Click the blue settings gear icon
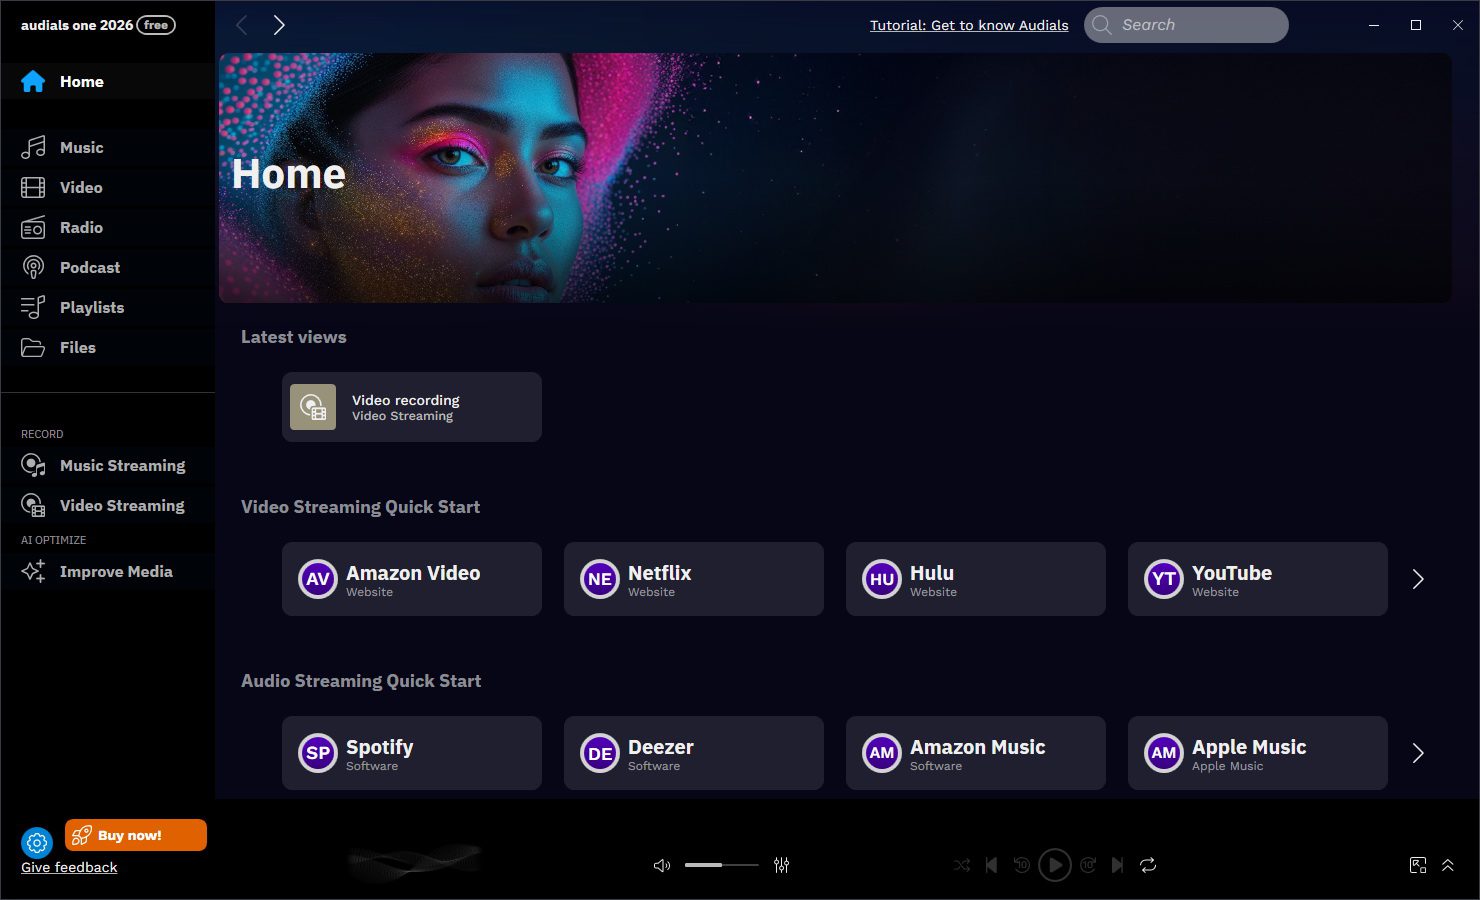This screenshot has width=1480, height=900. click(37, 843)
